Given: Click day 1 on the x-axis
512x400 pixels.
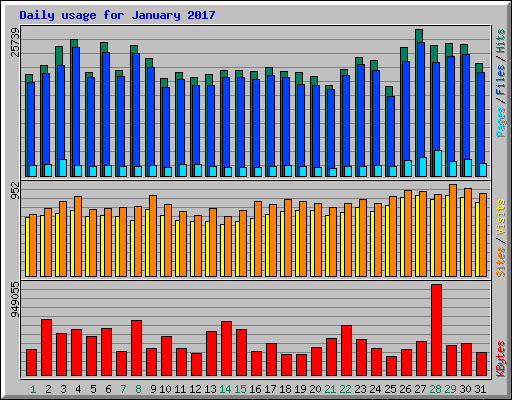Looking at the screenshot, I should (33, 389).
